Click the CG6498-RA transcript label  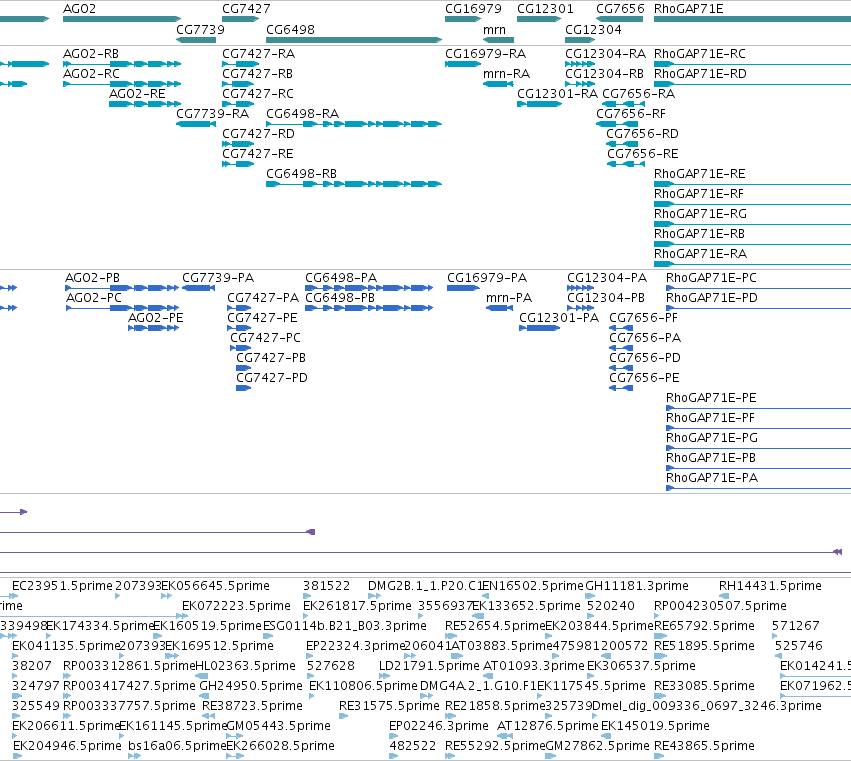click(303, 114)
